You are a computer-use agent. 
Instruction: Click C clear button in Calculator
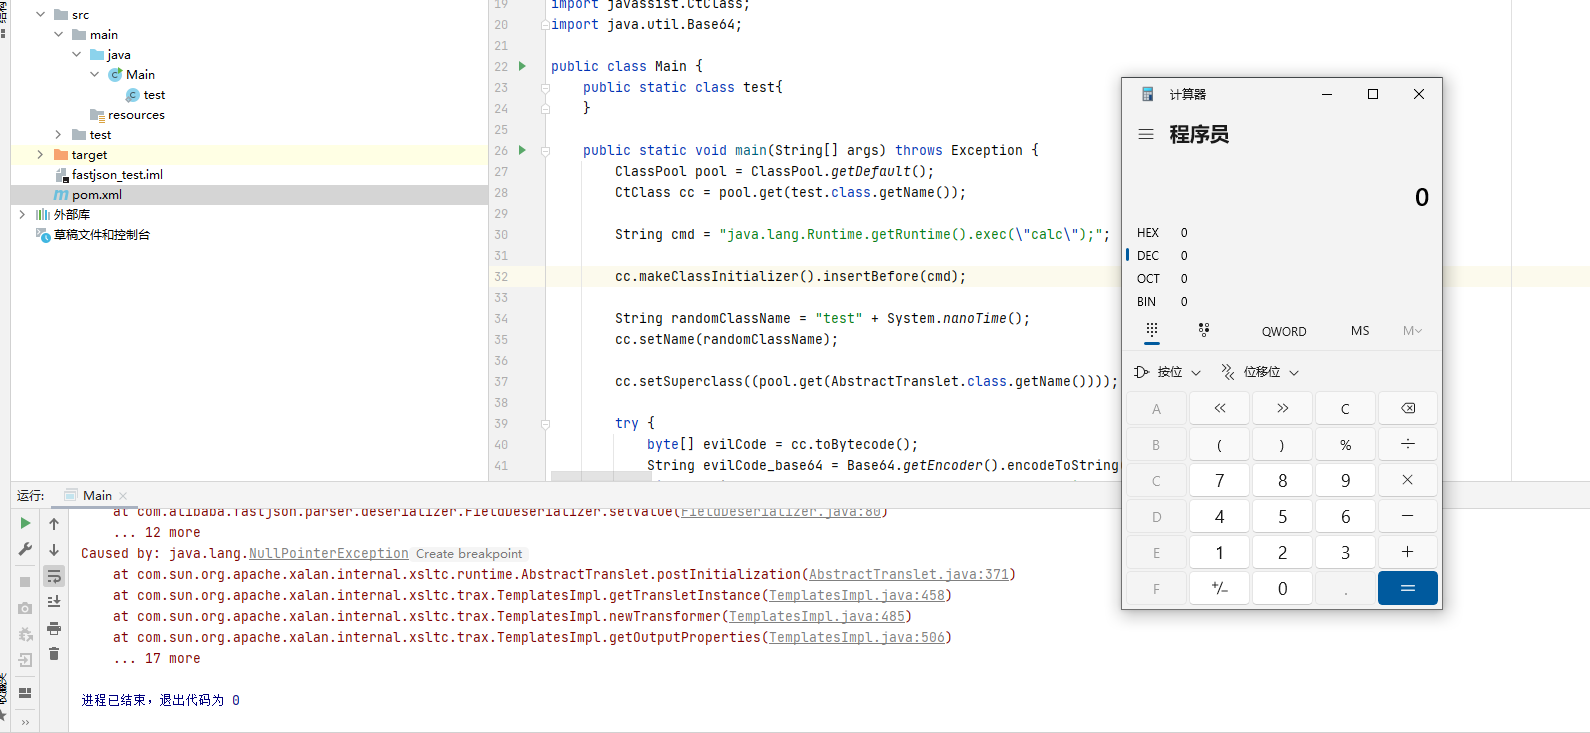coord(1345,408)
